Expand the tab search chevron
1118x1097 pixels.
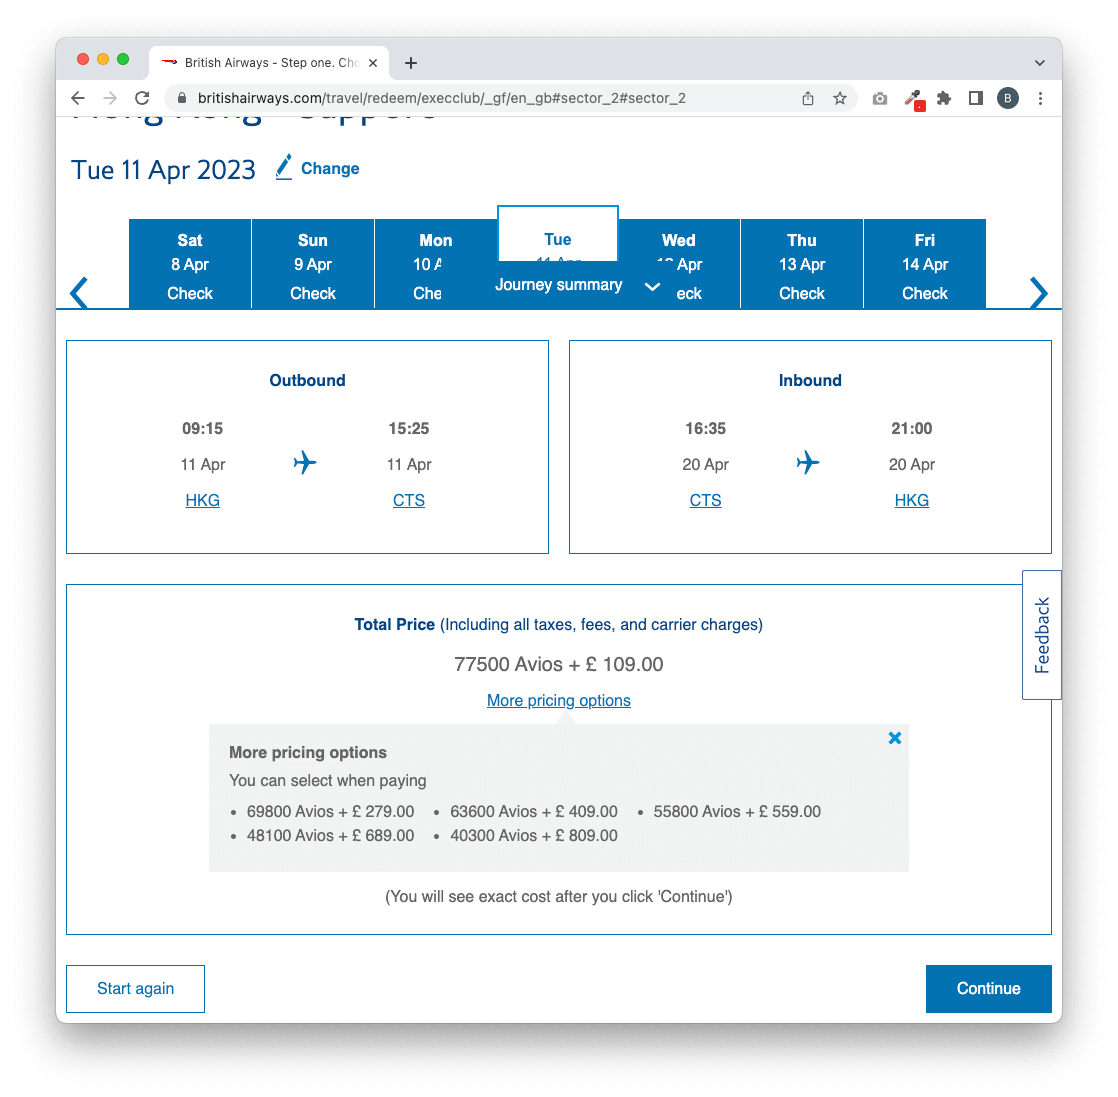1040,63
